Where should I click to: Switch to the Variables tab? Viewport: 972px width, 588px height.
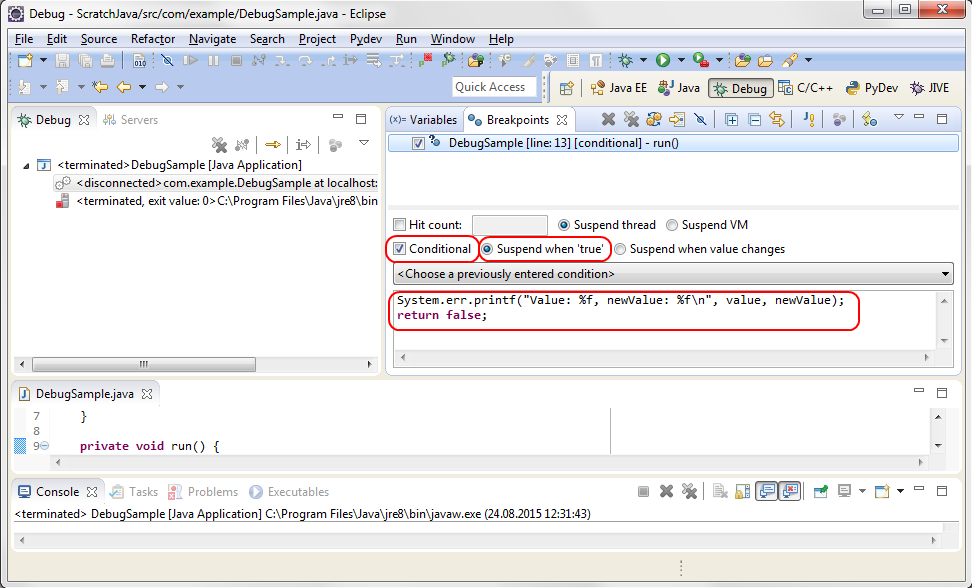click(x=423, y=120)
